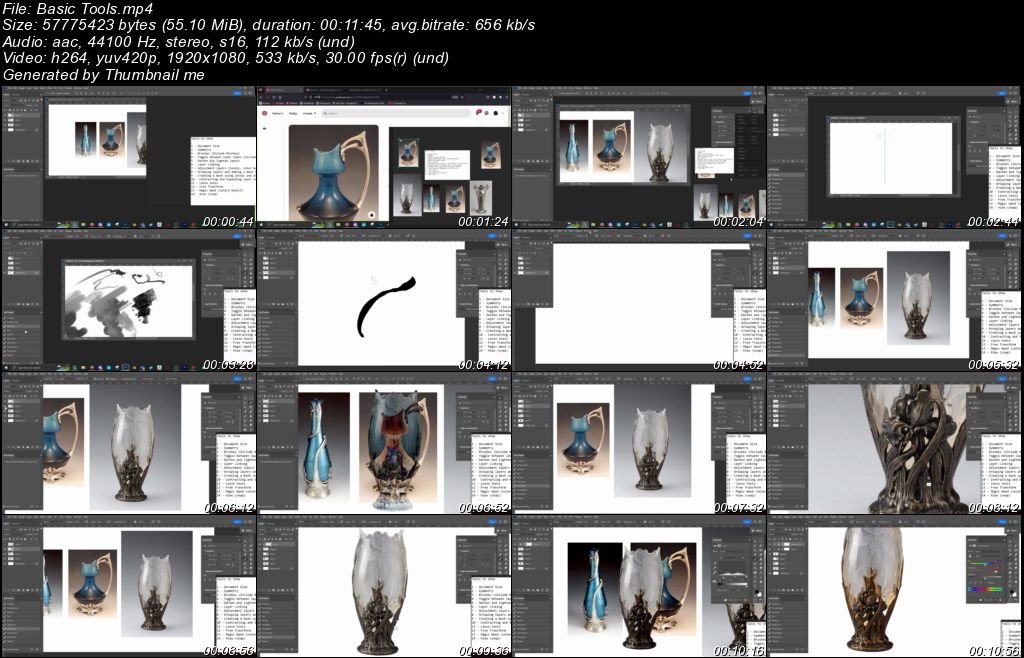Open the browser frame stamped 00:01:24
Image resolution: width=1024 pixels, height=658 pixels.
[384, 157]
